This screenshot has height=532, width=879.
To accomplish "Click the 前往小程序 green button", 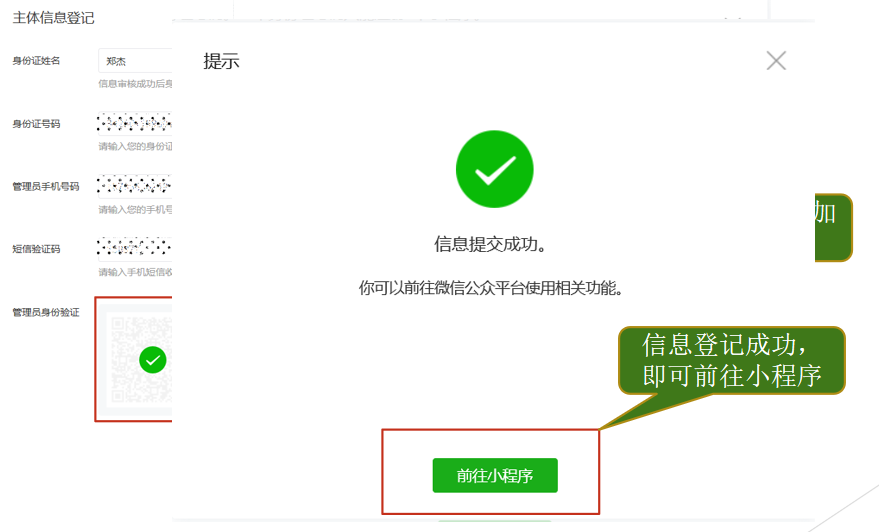I will (495, 475).
